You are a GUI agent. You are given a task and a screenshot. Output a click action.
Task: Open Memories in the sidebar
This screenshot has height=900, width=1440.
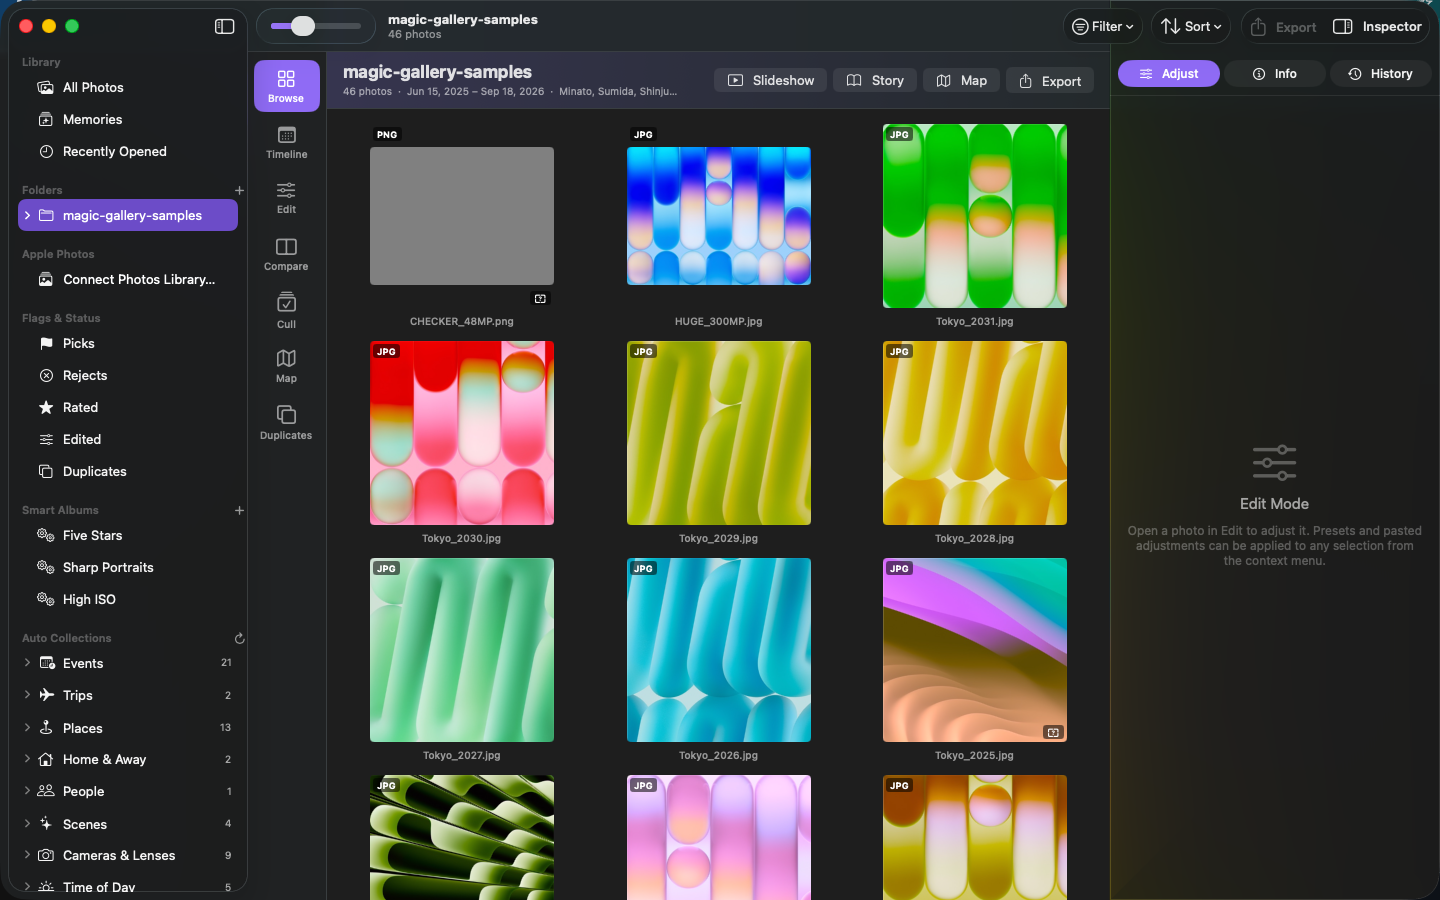tap(128, 120)
